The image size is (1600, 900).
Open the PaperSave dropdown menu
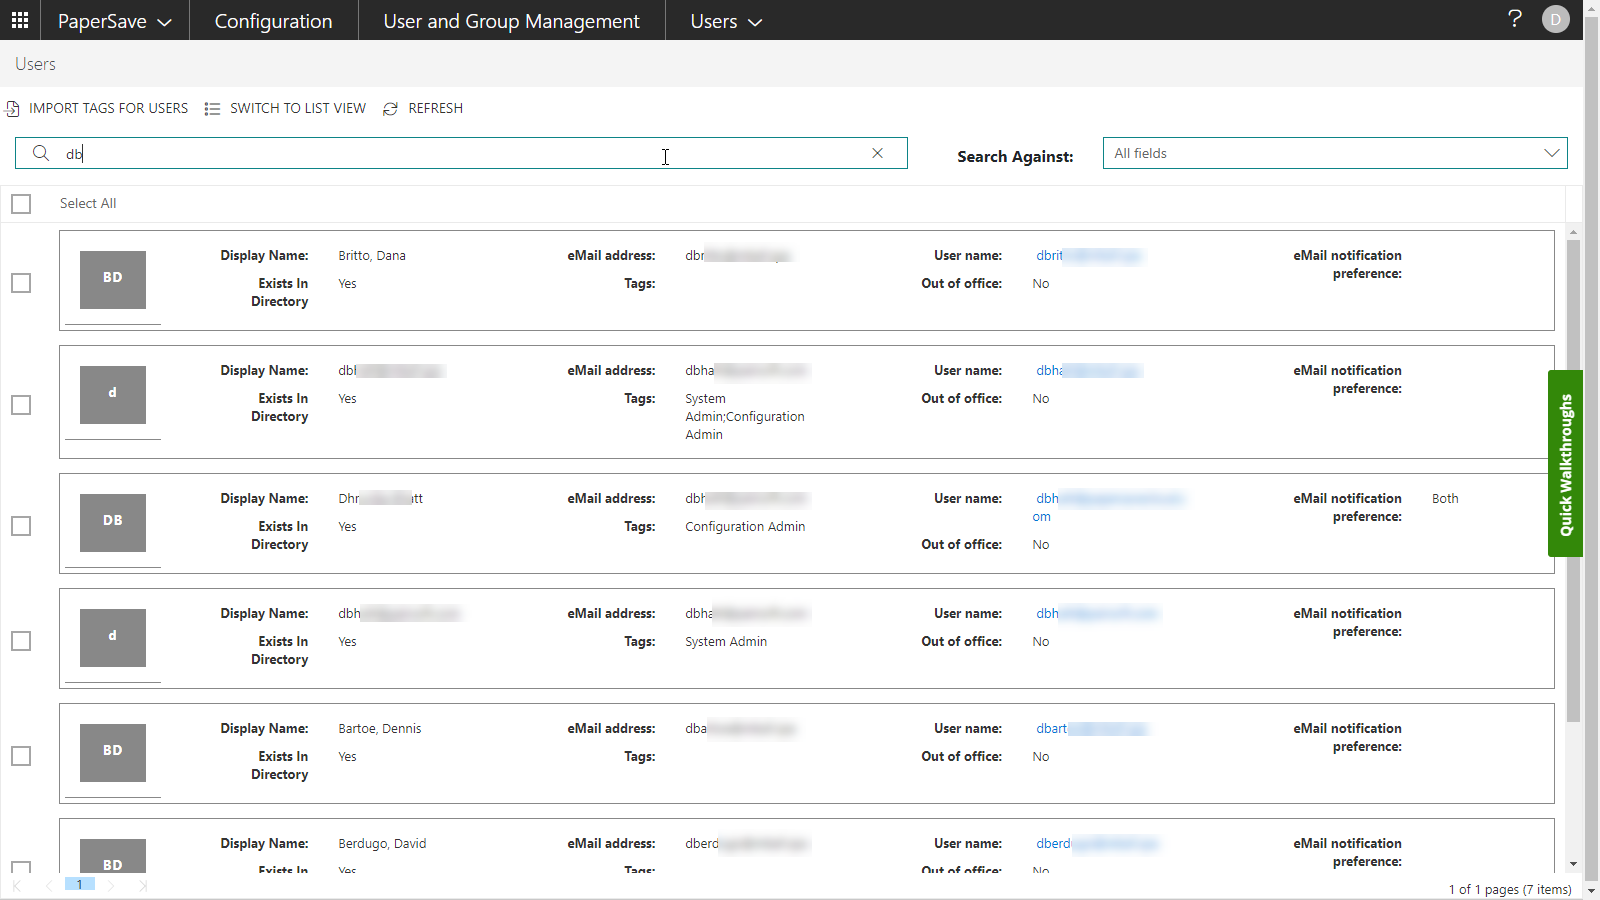[x=114, y=21]
